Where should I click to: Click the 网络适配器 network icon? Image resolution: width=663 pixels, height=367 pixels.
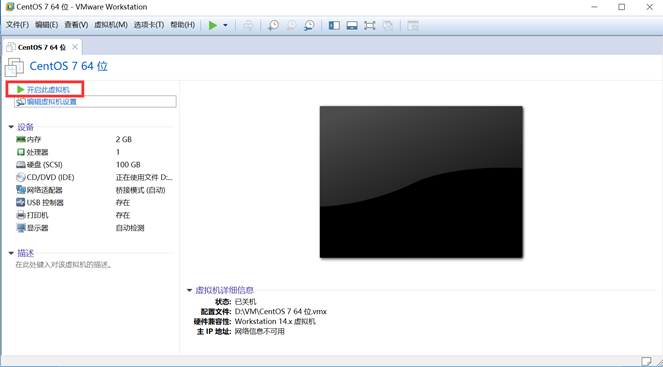pyautogui.click(x=21, y=190)
